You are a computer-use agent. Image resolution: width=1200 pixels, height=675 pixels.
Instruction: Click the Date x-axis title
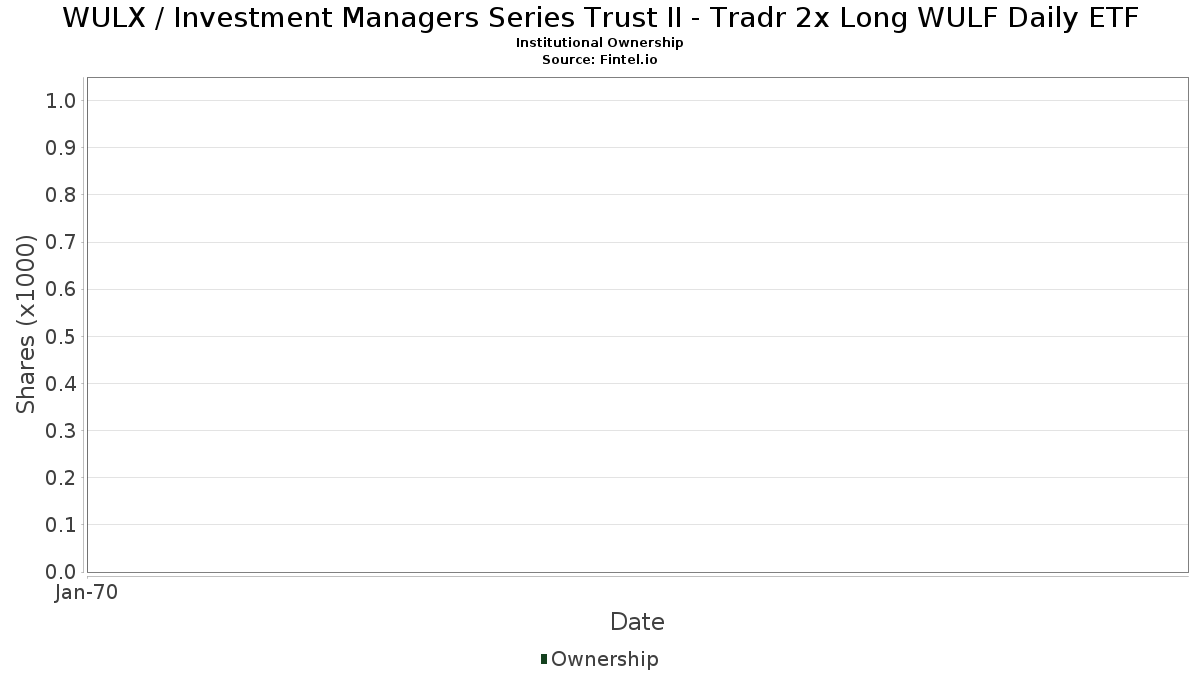637,622
